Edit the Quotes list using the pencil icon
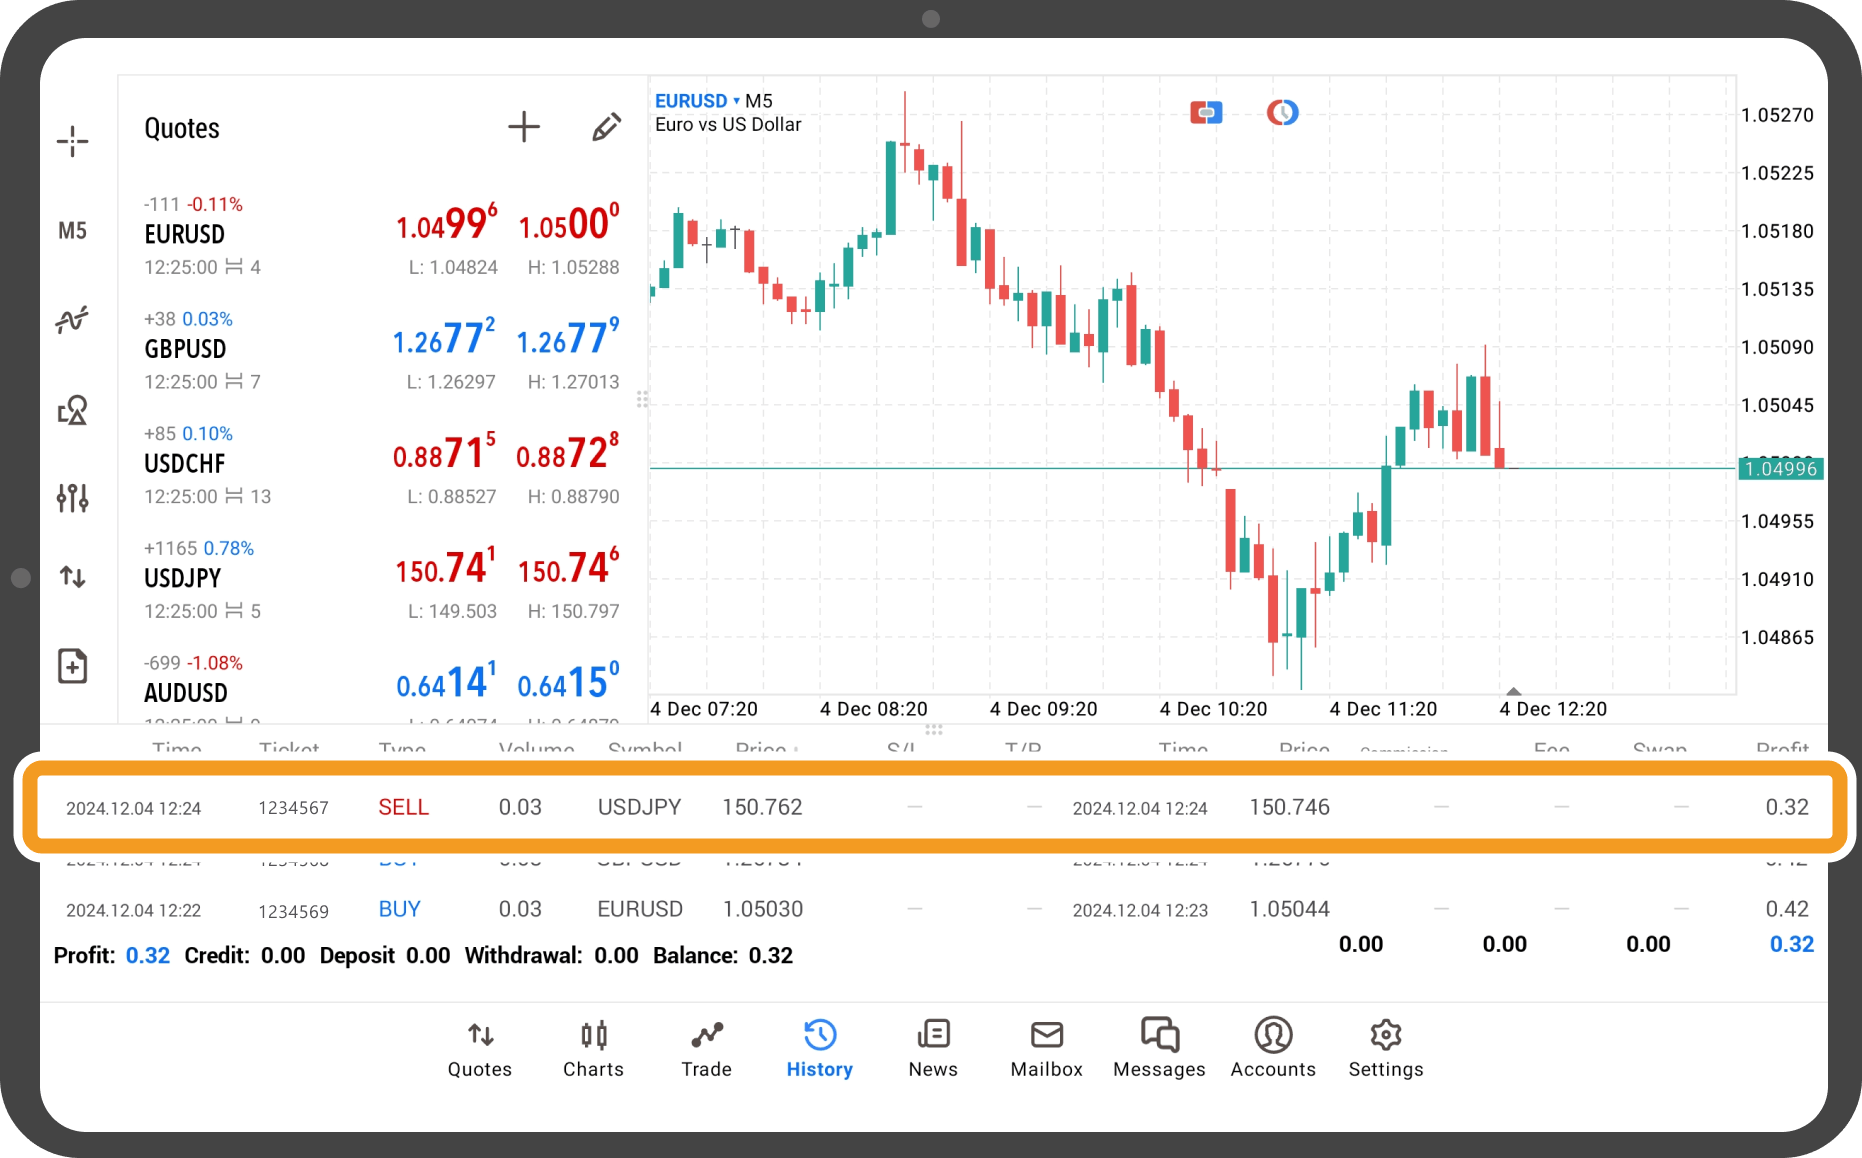Viewport: 1862px width, 1158px height. 606,126
